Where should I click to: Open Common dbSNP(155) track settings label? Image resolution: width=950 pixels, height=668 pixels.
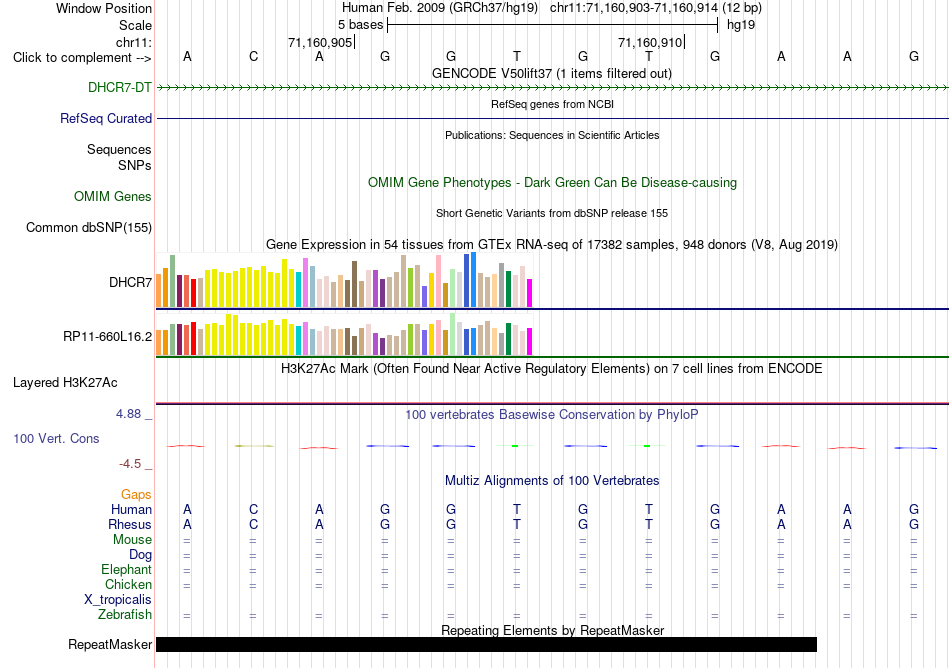(x=88, y=227)
